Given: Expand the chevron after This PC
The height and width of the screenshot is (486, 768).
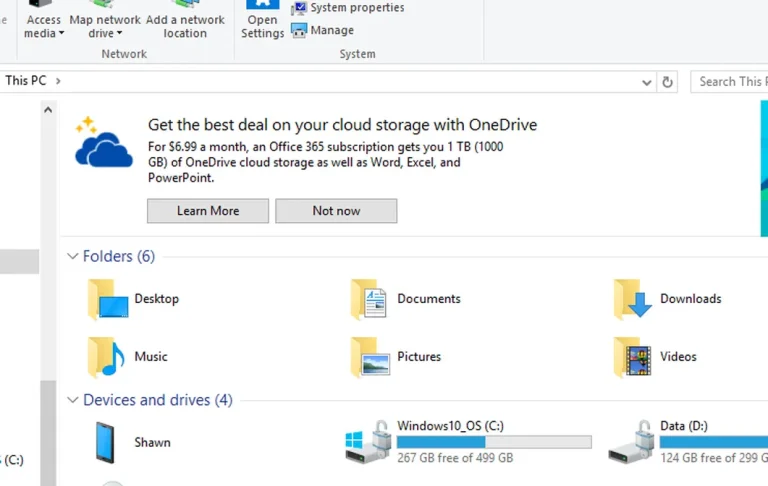Looking at the screenshot, I should point(58,81).
